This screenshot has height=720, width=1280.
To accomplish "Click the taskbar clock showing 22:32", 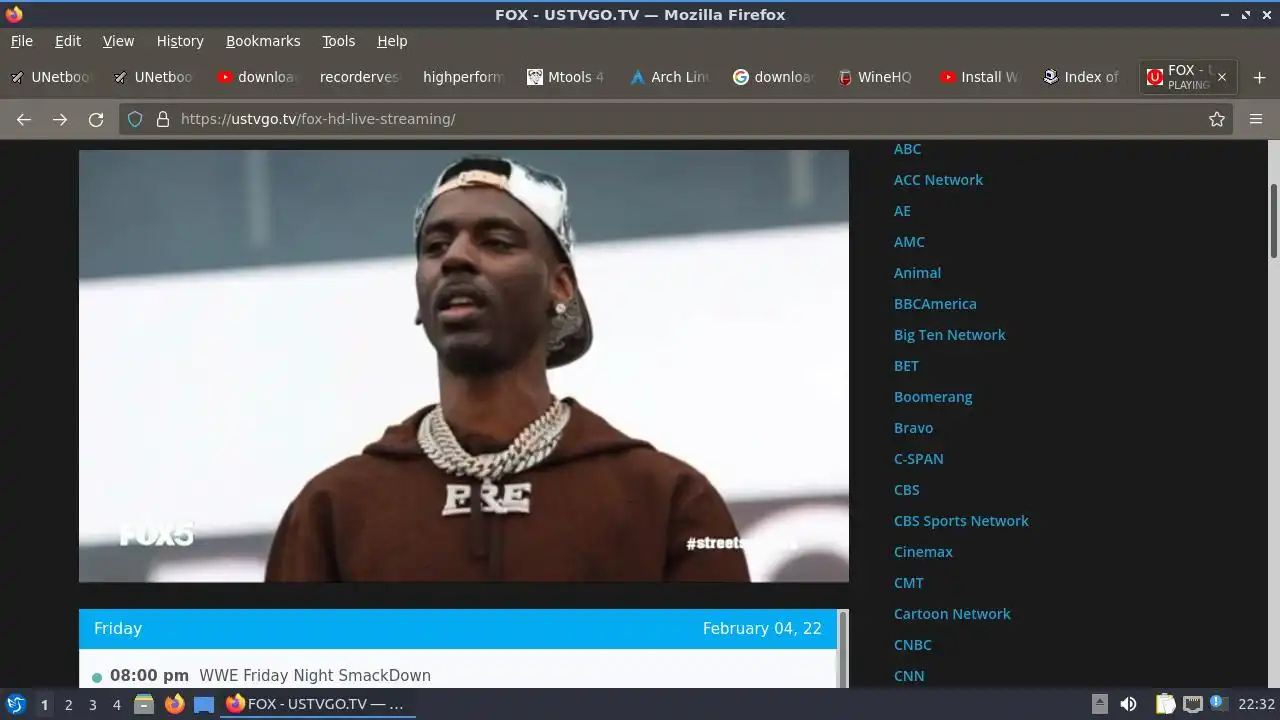I will click(x=1256, y=704).
